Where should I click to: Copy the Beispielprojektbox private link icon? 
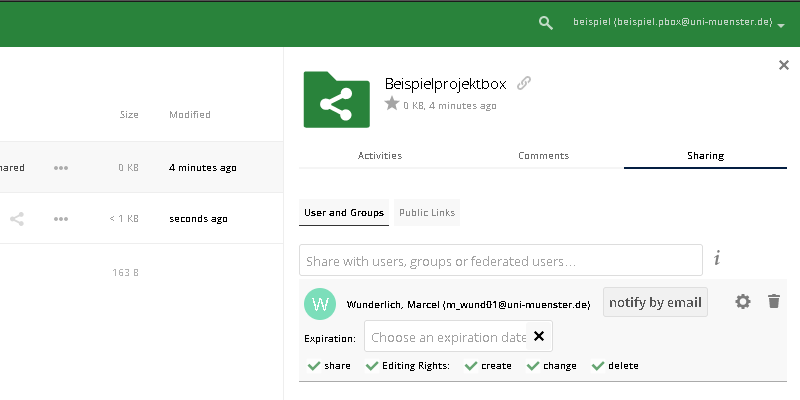pyautogui.click(x=524, y=83)
